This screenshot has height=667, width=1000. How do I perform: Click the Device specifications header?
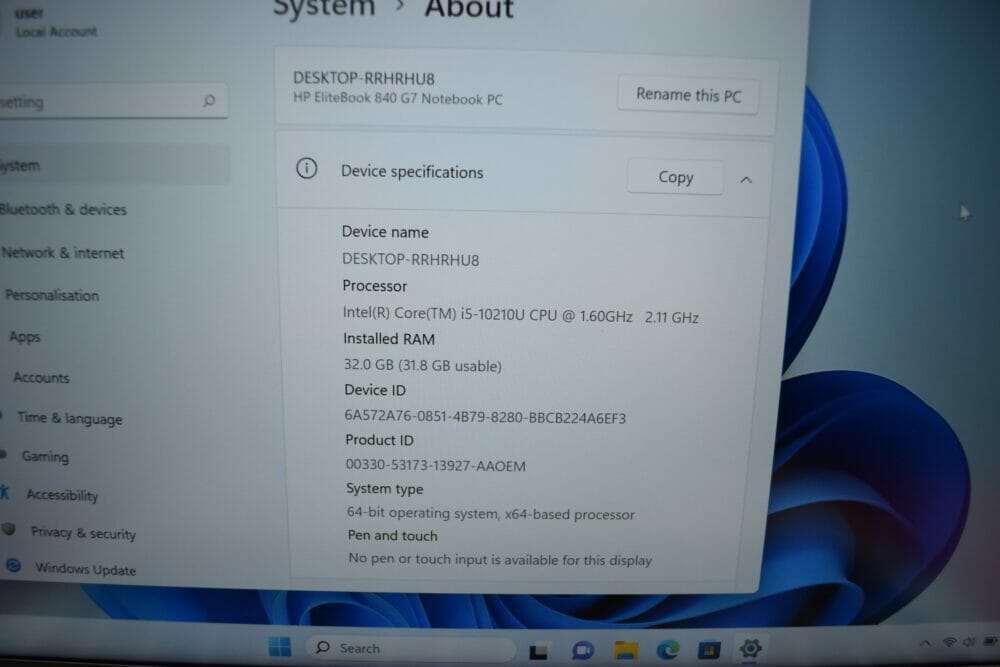point(412,172)
